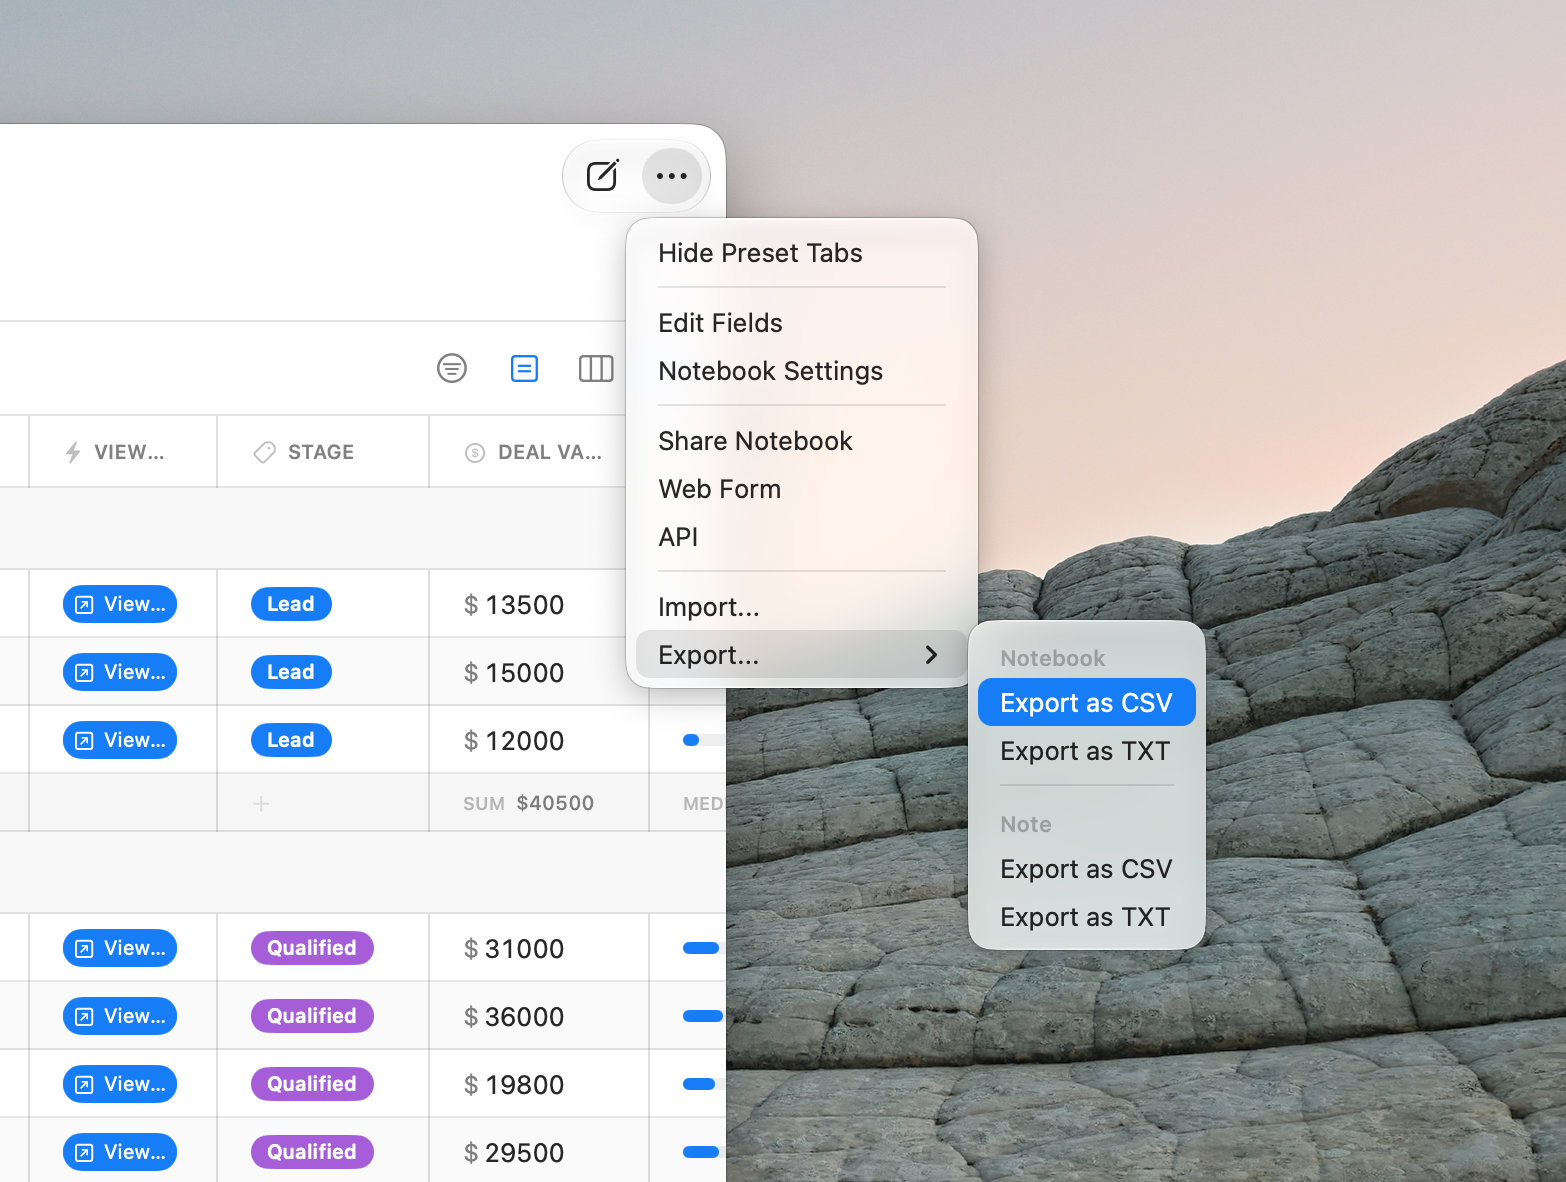
Task: Switch to the columns view icon
Action: (x=596, y=368)
